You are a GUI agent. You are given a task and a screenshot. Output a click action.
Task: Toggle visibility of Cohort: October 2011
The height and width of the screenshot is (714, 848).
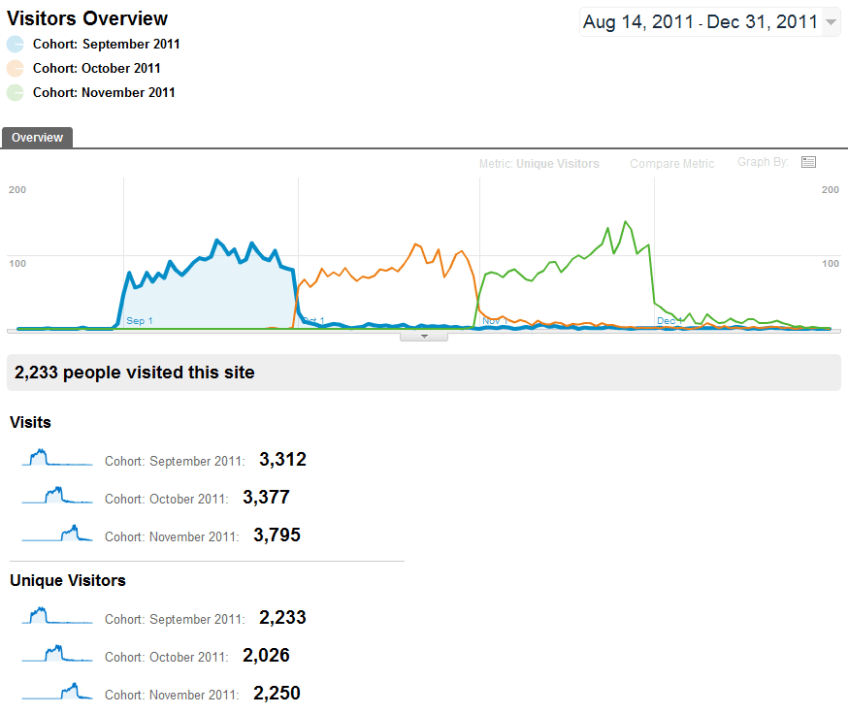(96, 68)
